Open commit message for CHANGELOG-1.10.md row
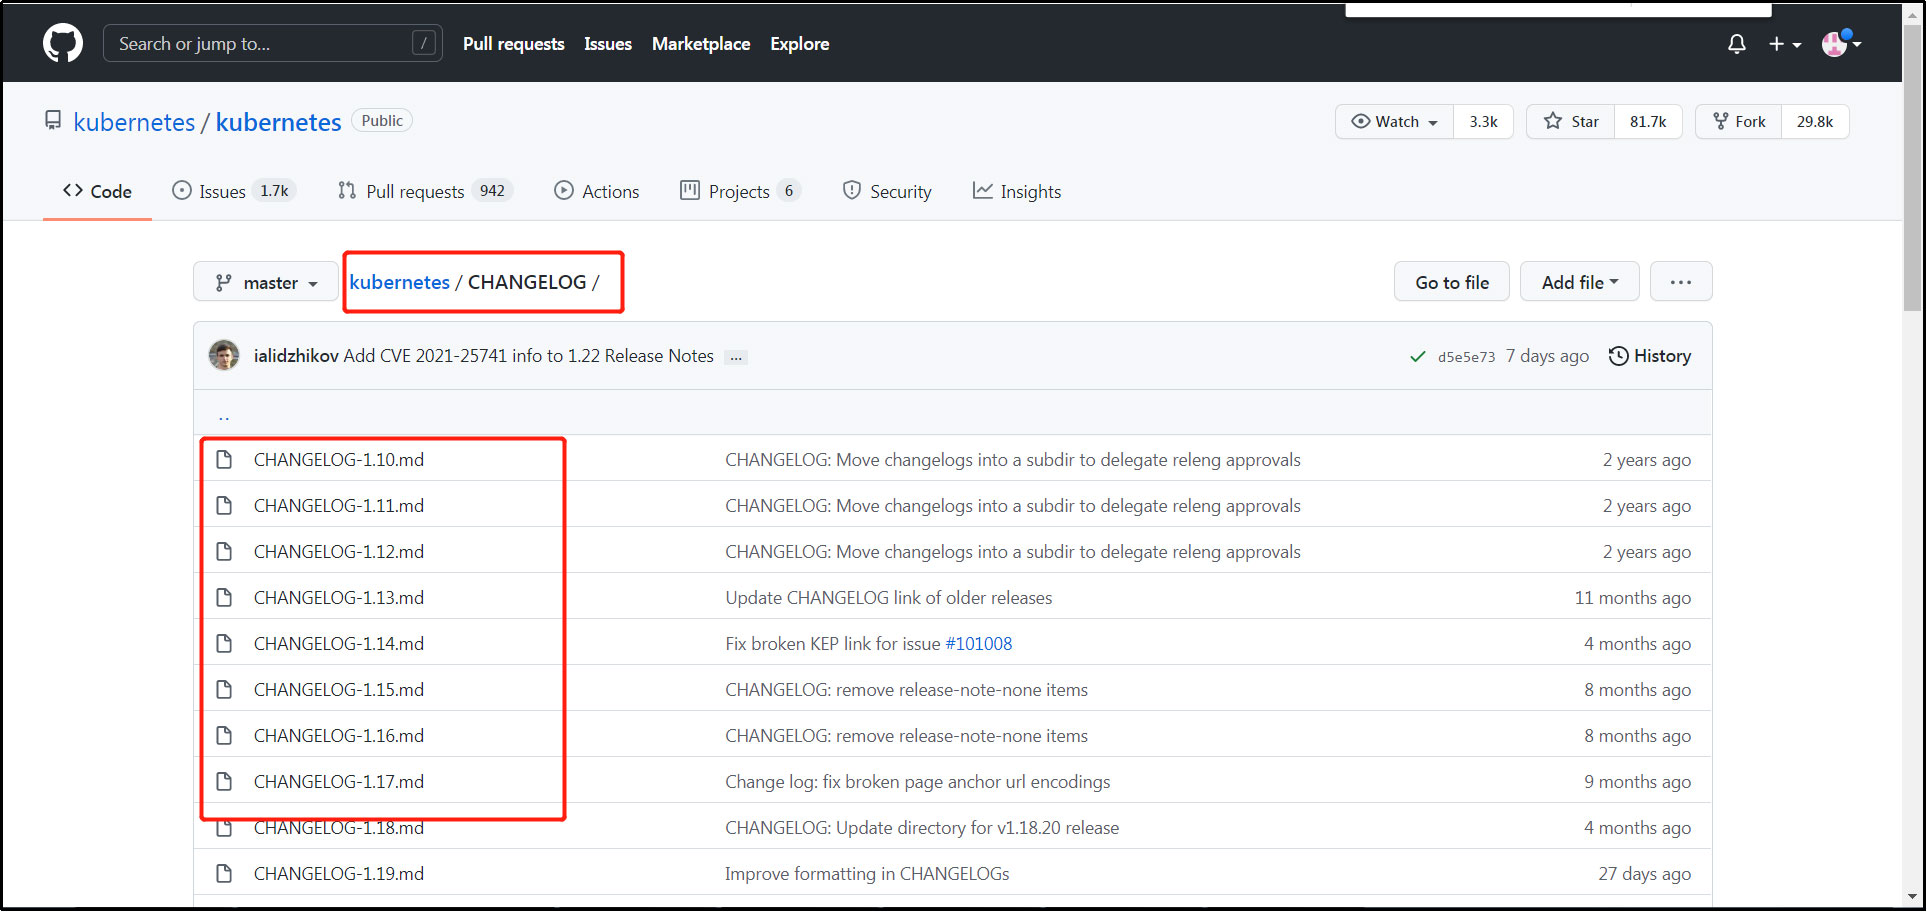 1013,460
